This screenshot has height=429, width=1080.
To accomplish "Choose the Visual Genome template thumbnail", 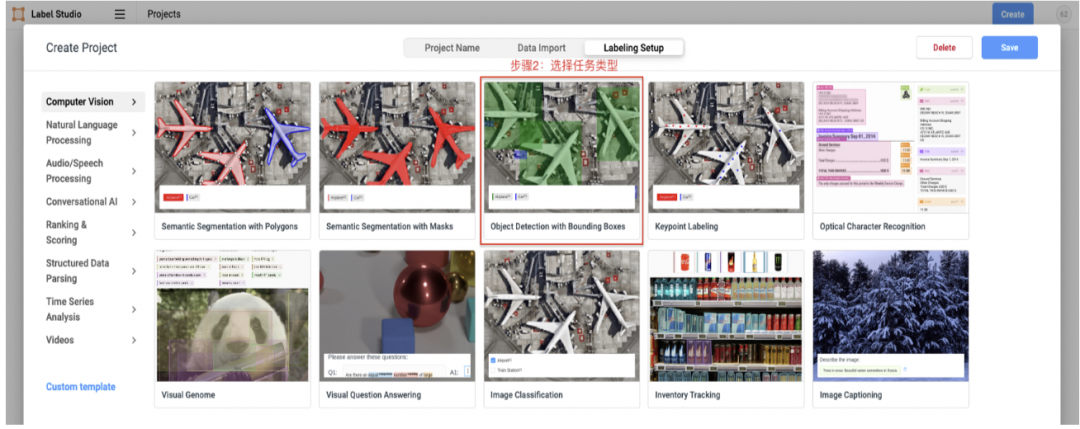I will 233,316.
